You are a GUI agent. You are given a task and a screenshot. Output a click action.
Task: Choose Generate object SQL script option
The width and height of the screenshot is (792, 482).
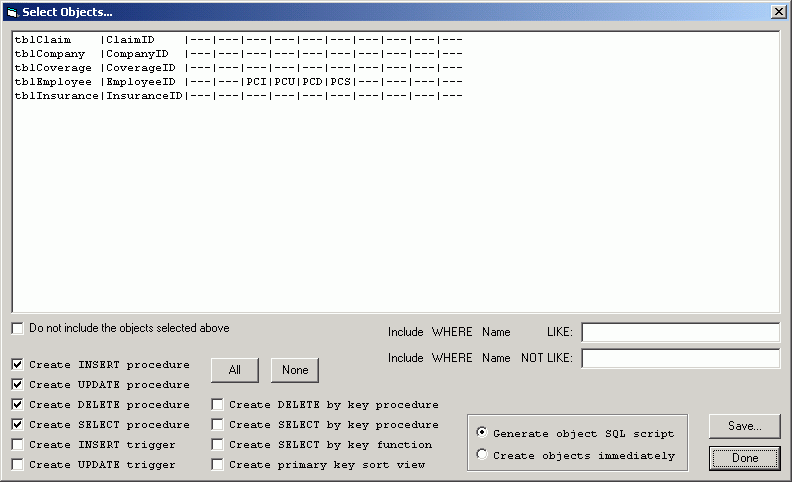[483, 433]
